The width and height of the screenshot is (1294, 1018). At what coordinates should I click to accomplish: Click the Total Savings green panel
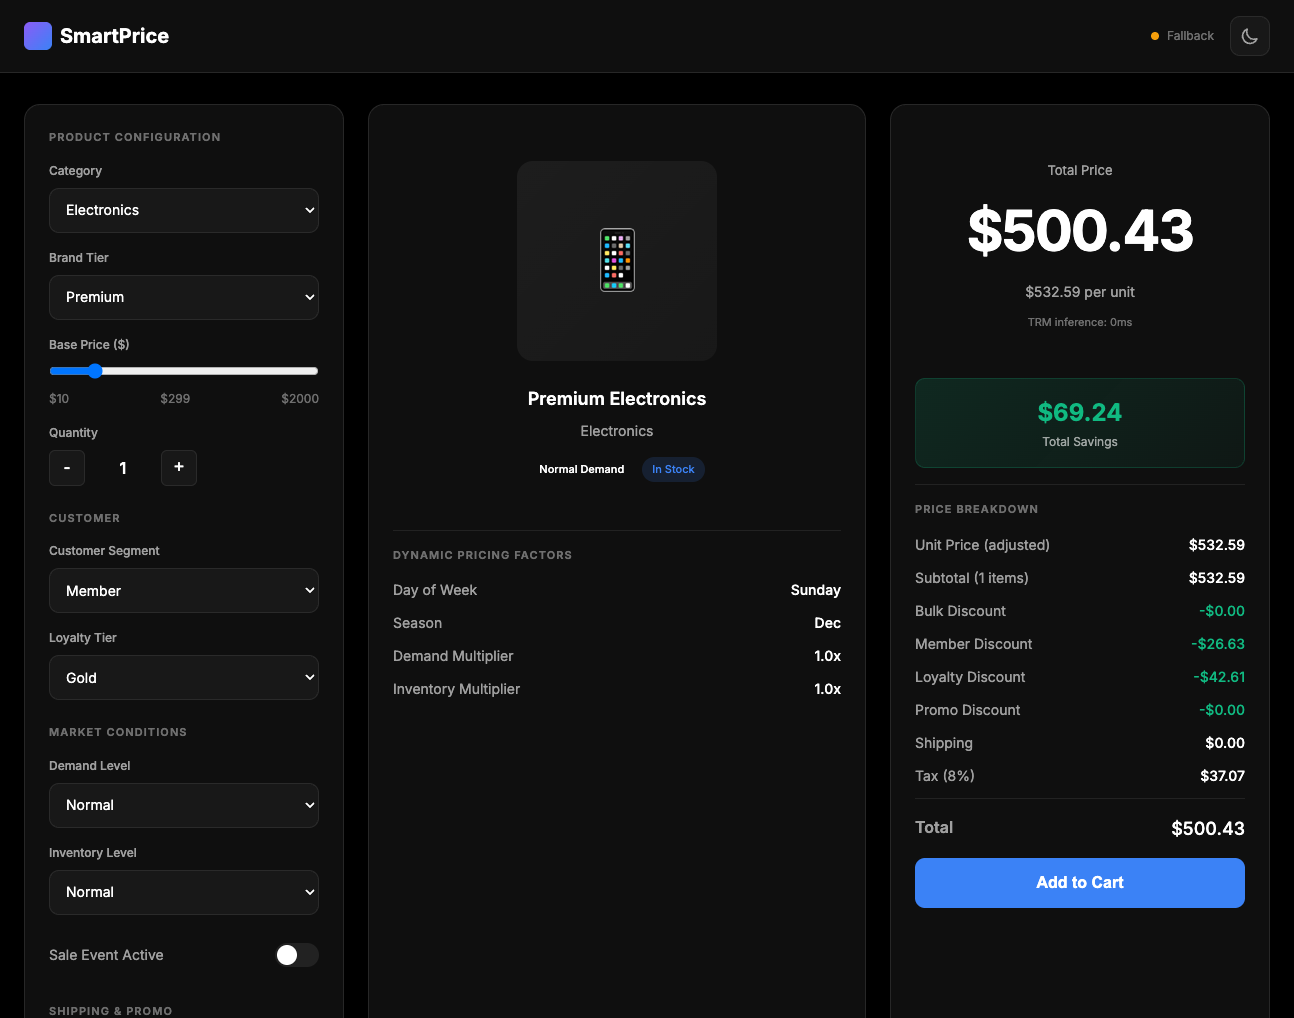(x=1079, y=422)
